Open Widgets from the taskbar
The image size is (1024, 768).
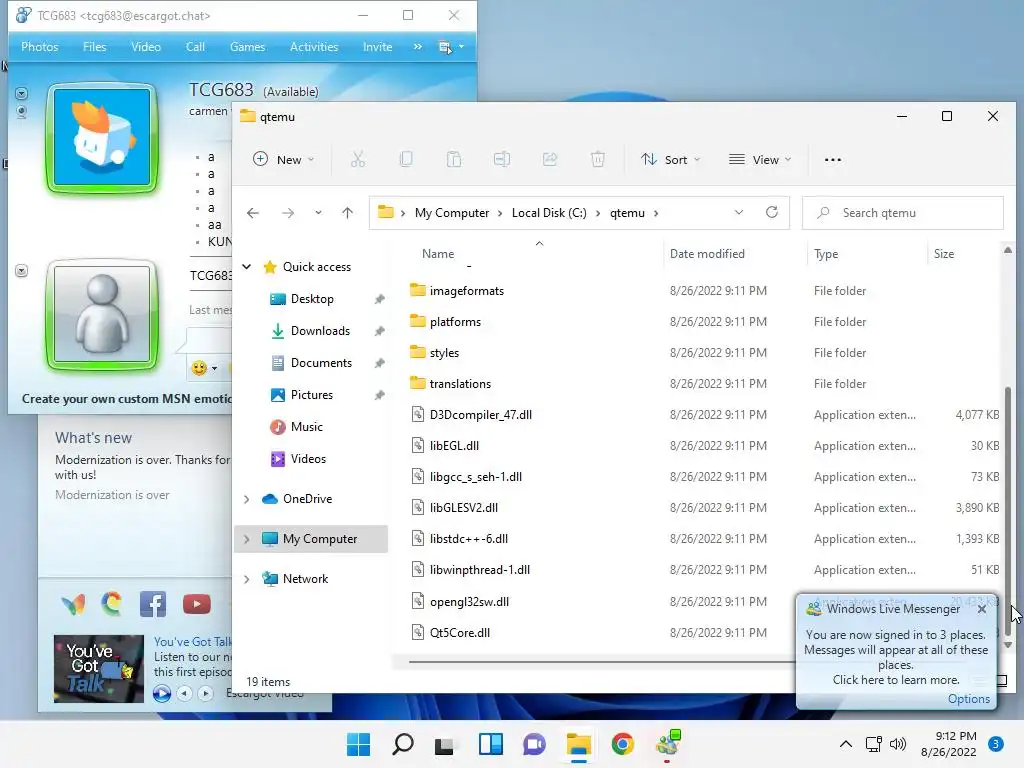490,744
